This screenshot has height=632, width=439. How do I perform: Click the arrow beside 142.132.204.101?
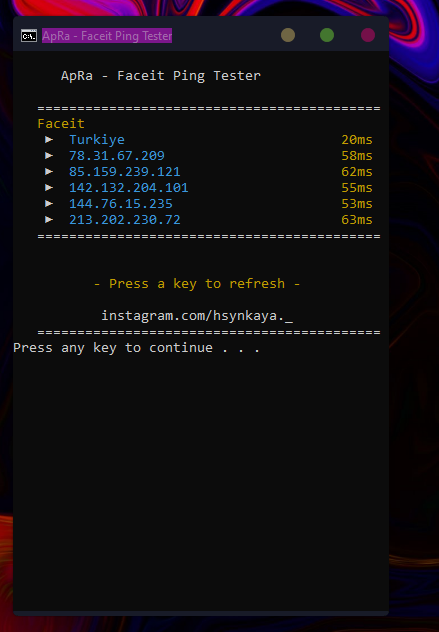(x=49, y=187)
